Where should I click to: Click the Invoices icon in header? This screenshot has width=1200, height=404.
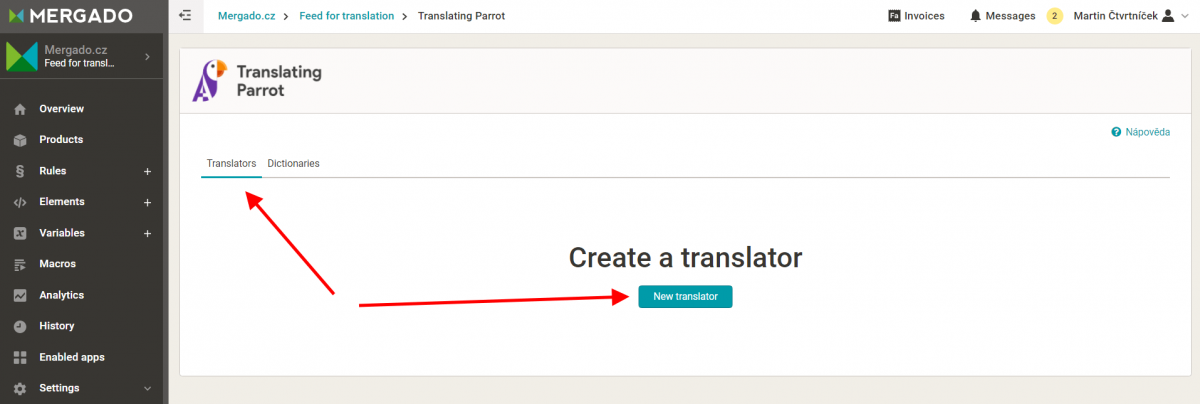click(894, 16)
